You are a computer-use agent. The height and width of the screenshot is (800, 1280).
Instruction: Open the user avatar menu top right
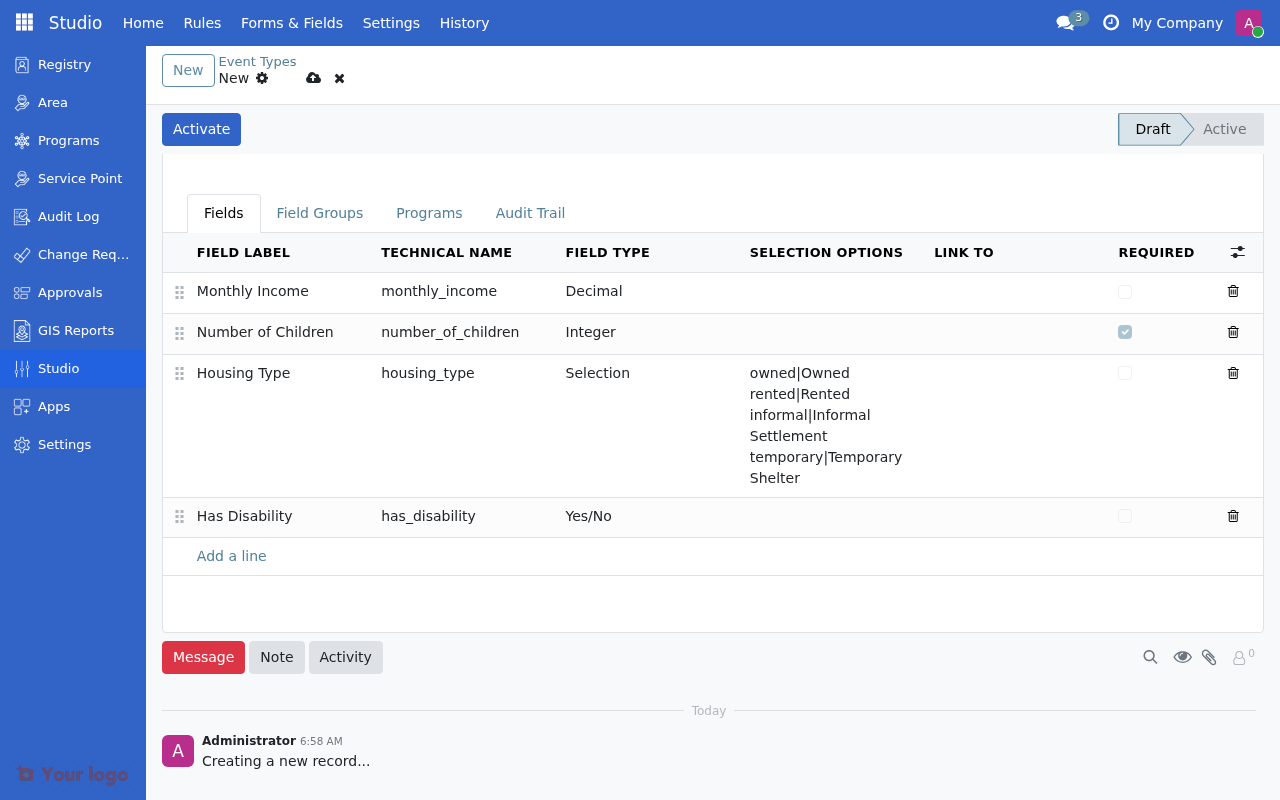coord(1248,22)
